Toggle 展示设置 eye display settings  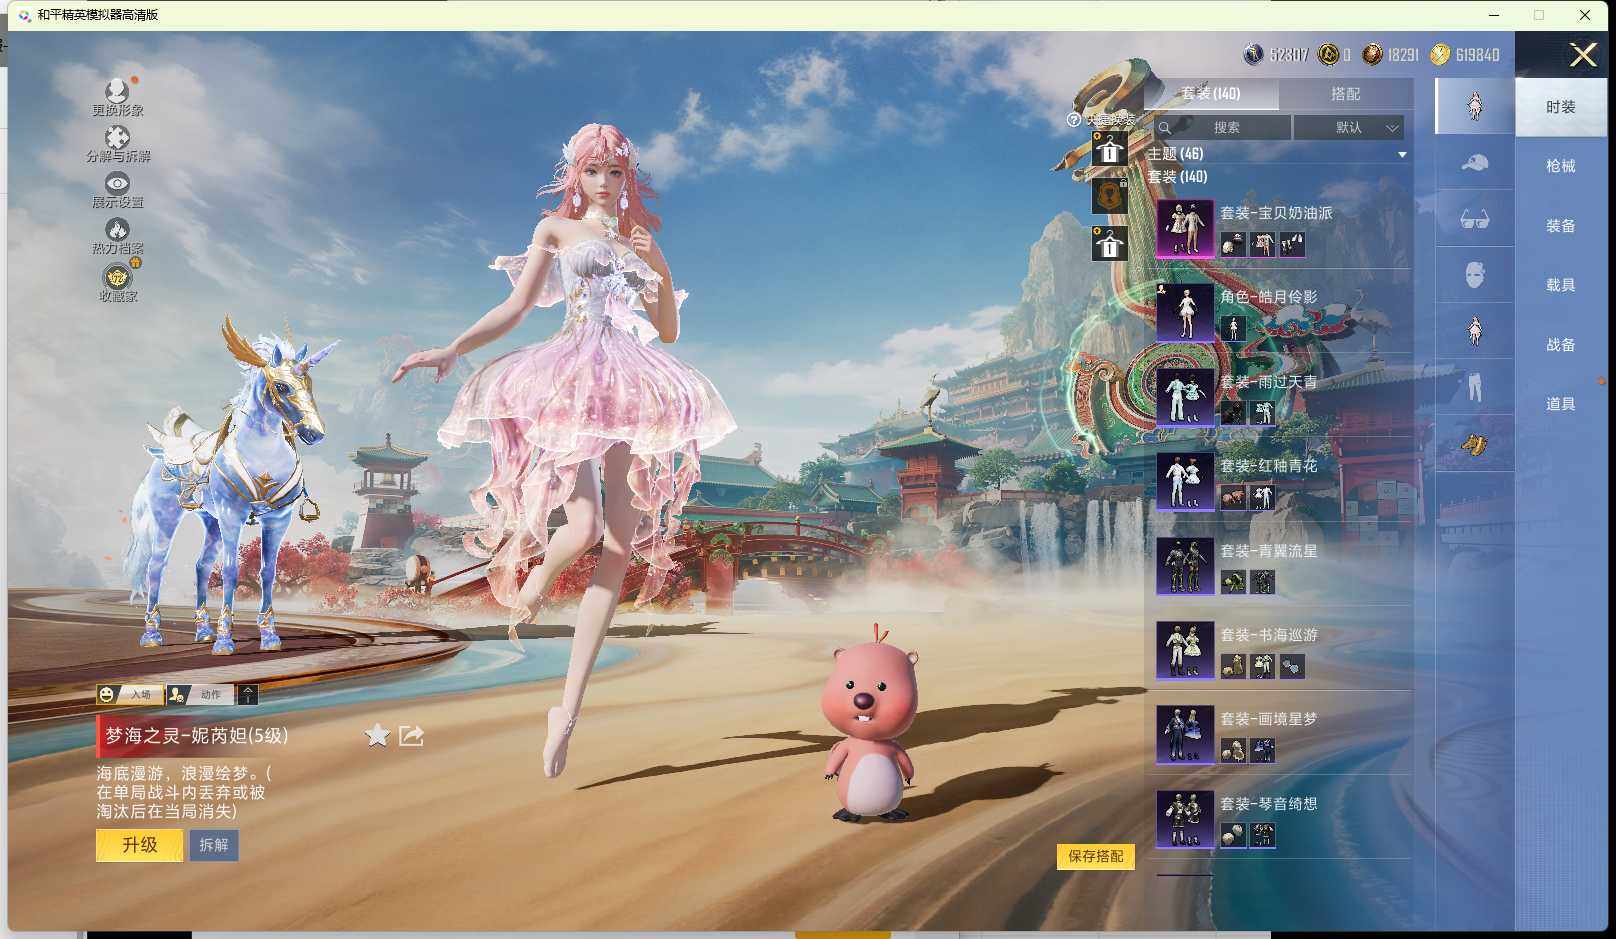pos(117,185)
